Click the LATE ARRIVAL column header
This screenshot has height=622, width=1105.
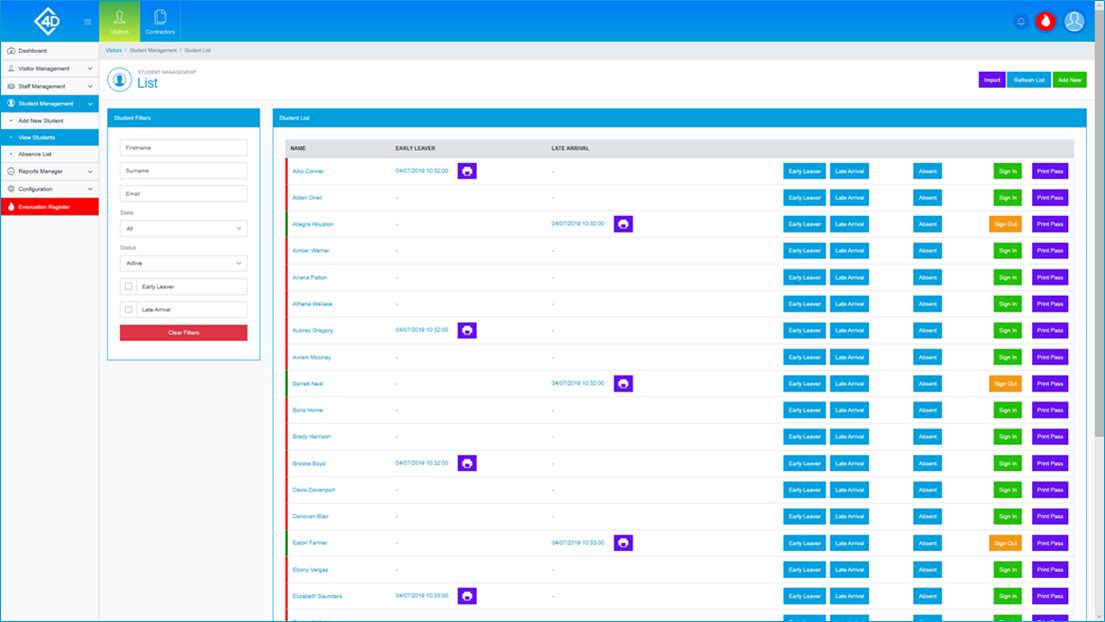(x=570, y=149)
